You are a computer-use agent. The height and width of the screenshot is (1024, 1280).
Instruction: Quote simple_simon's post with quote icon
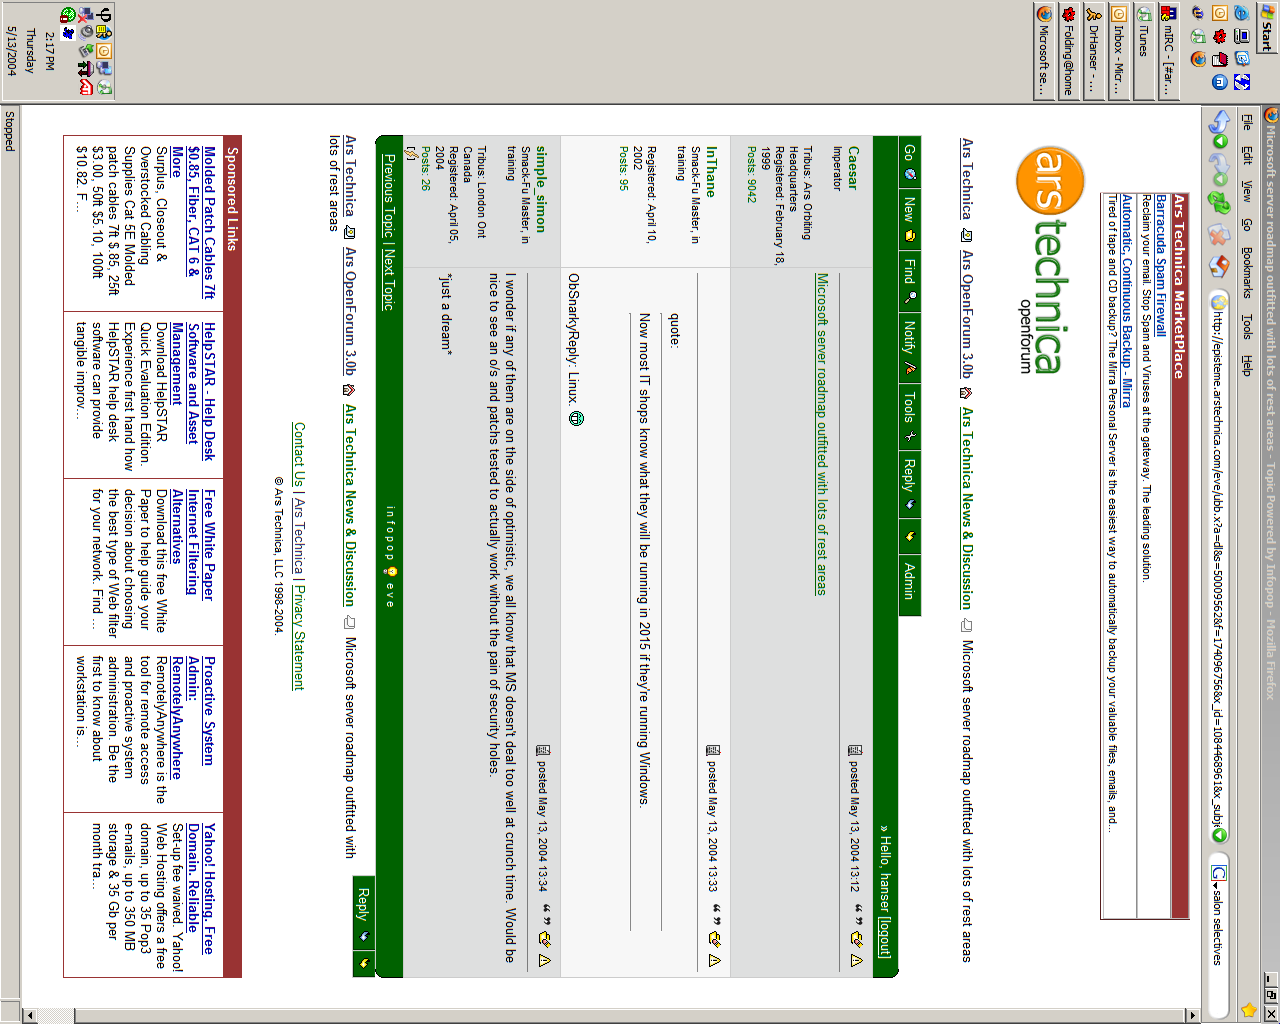click(x=545, y=913)
